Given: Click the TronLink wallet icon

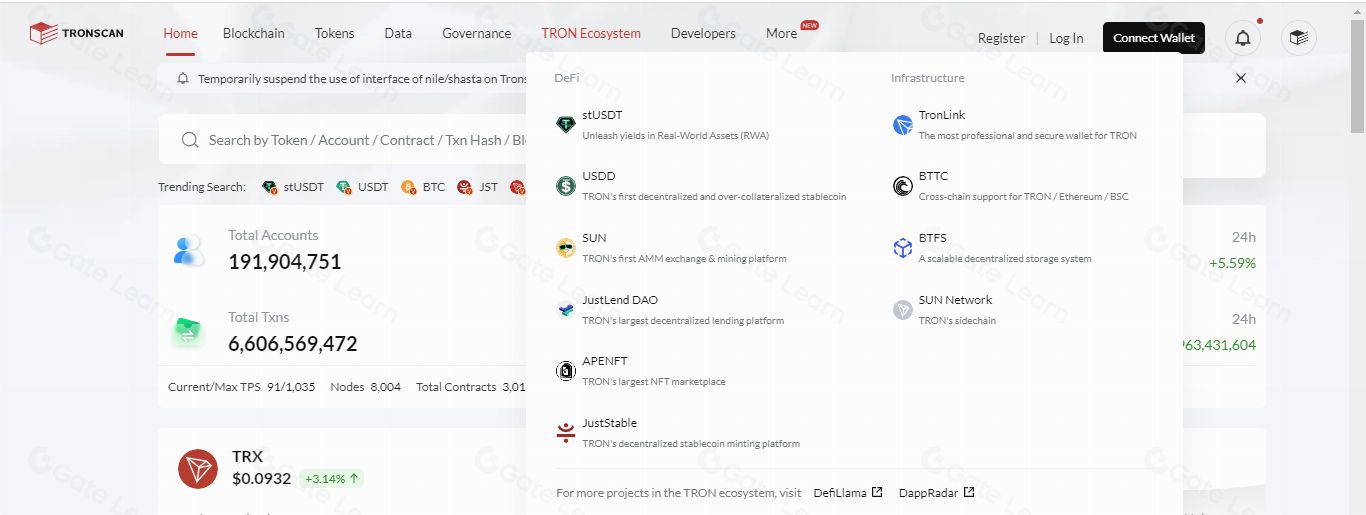Looking at the screenshot, I should pos(902,124).
